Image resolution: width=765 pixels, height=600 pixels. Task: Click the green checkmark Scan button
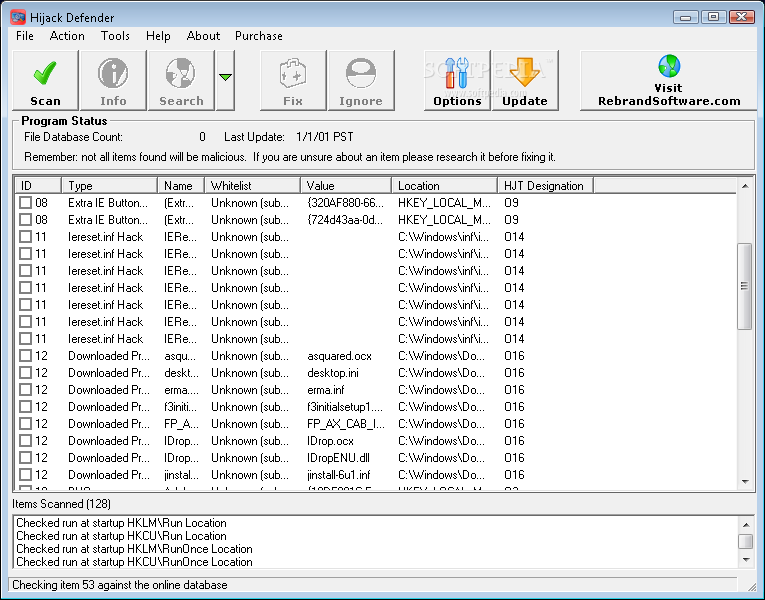[x=45, y=80]
